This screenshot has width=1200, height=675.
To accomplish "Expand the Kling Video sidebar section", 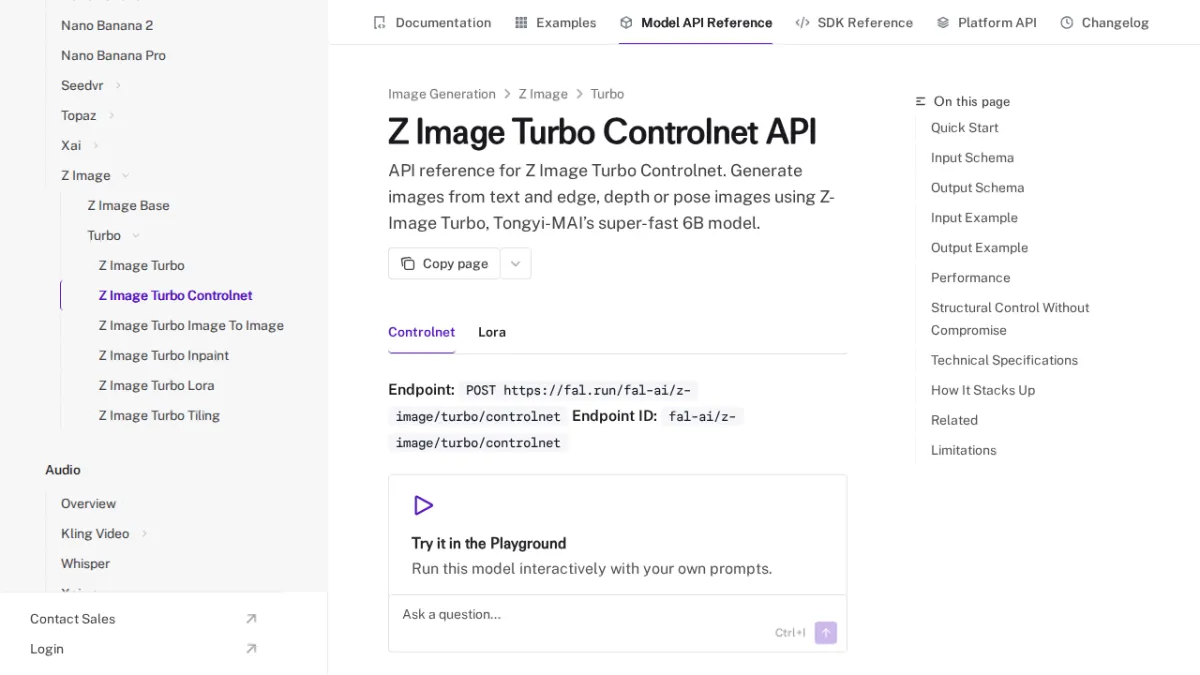I will coord(144,534).
